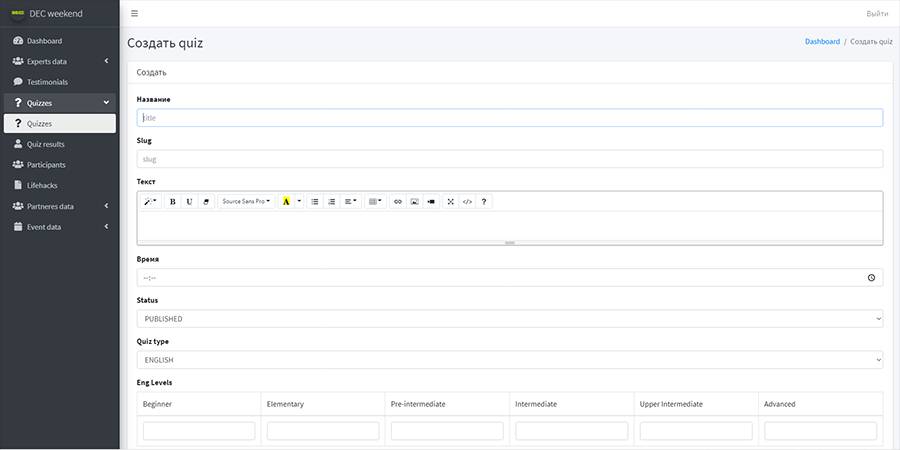Open the Status dropdown showing PUBLISHED
This screenshot has width=900, height=450.
pyautogui.click(x=509, y=319)
